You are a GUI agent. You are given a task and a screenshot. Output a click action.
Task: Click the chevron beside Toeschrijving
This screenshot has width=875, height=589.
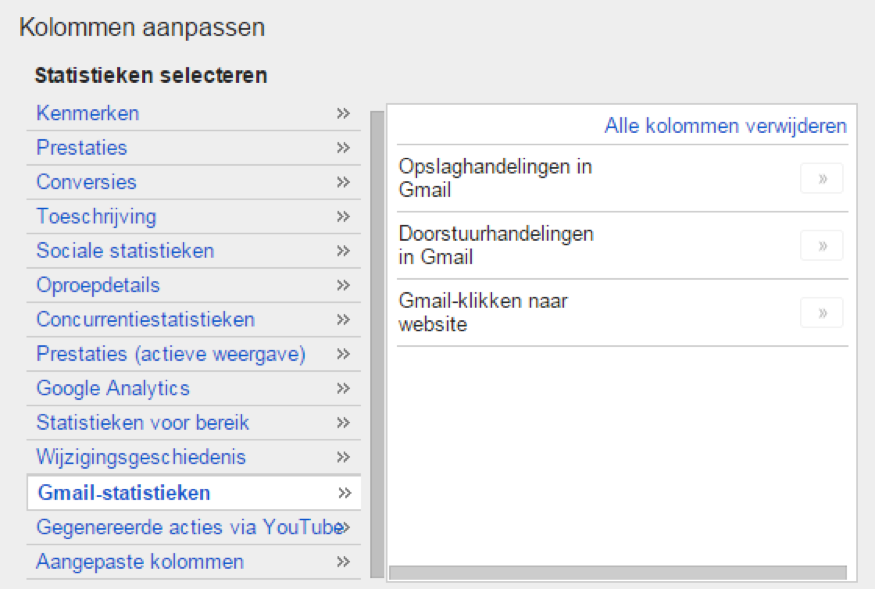tap(343, 217)
